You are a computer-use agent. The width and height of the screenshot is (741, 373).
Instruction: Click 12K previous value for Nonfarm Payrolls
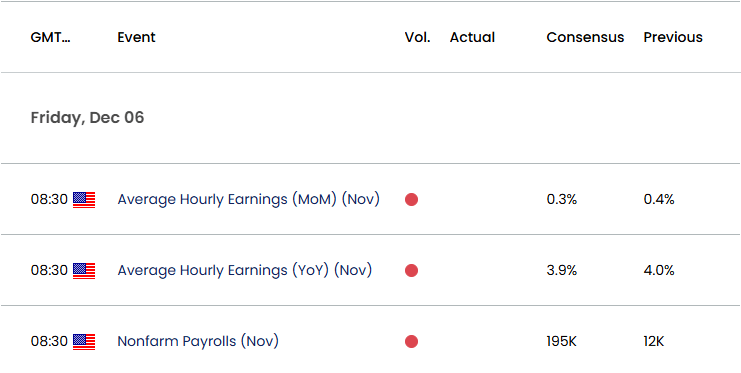click(654, 341)
